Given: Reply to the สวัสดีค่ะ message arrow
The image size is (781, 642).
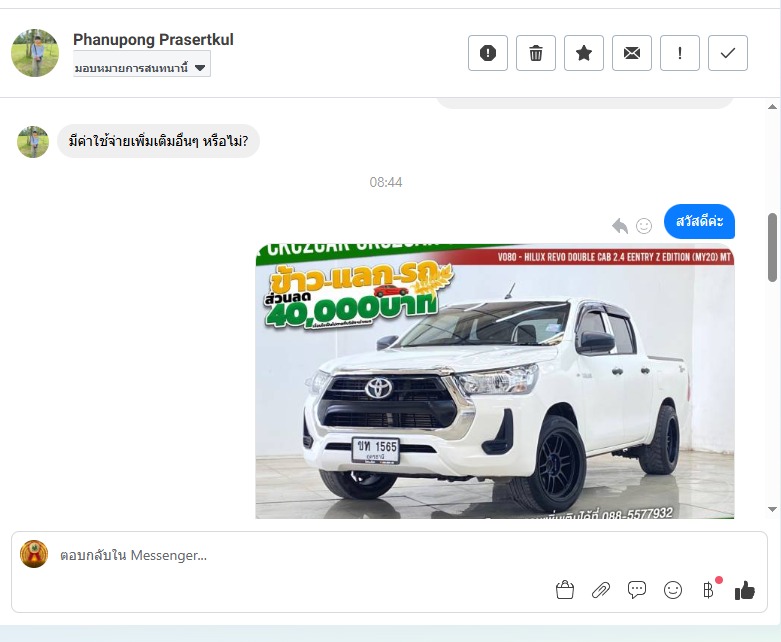Looking at the screenshot, I should [620, 226].
